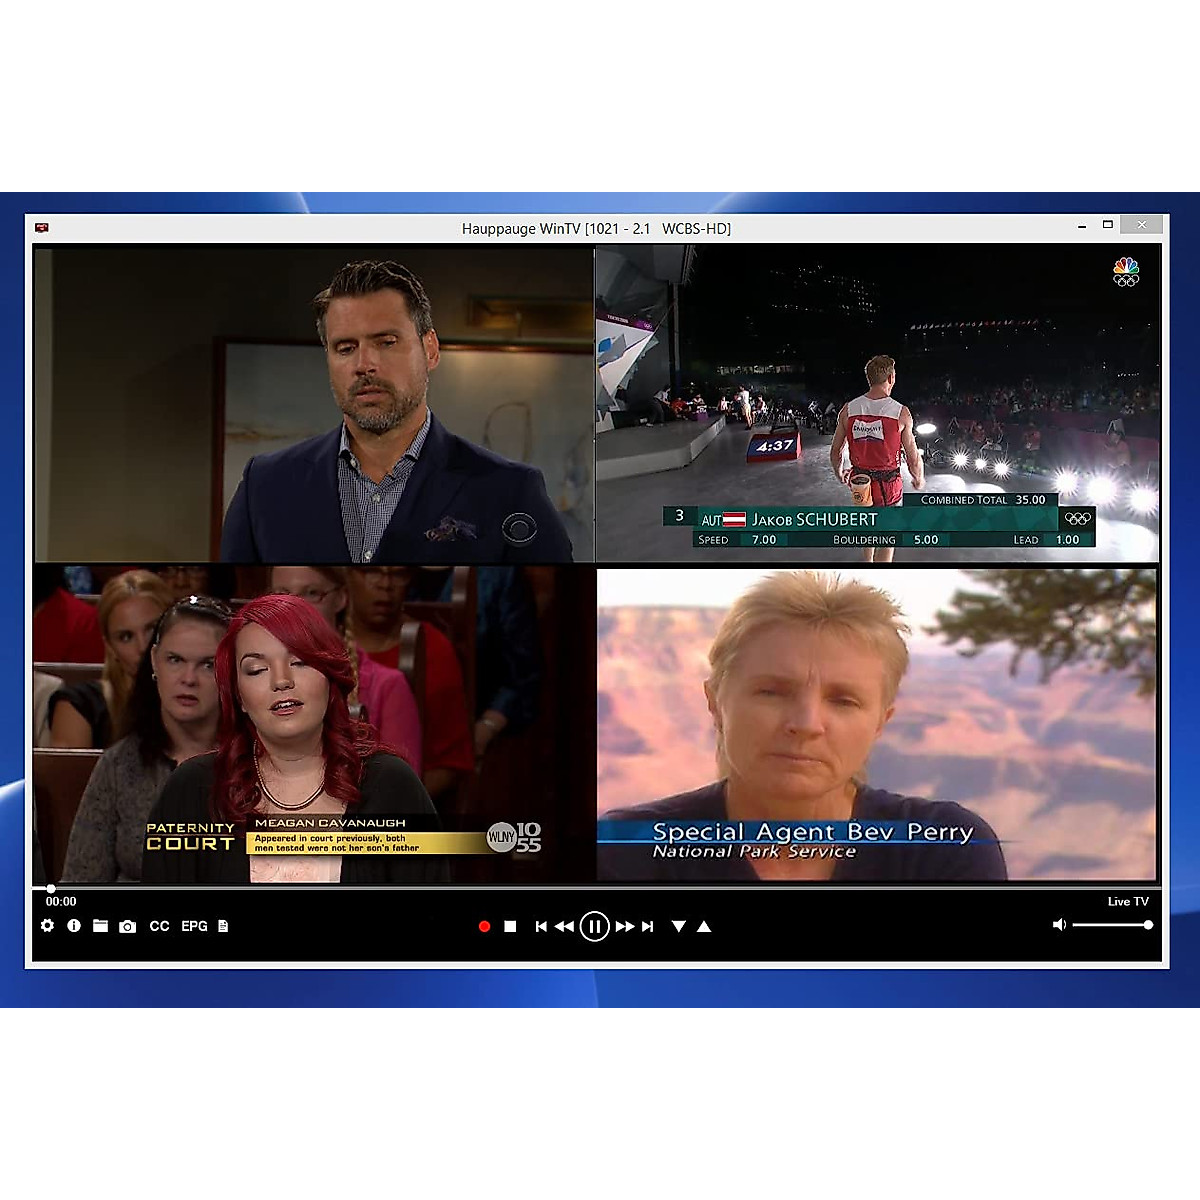The height and width of the screenshot is (1200, 1200).
Task: Click the volume slider handle
Action: click(x=1148, y=925)
